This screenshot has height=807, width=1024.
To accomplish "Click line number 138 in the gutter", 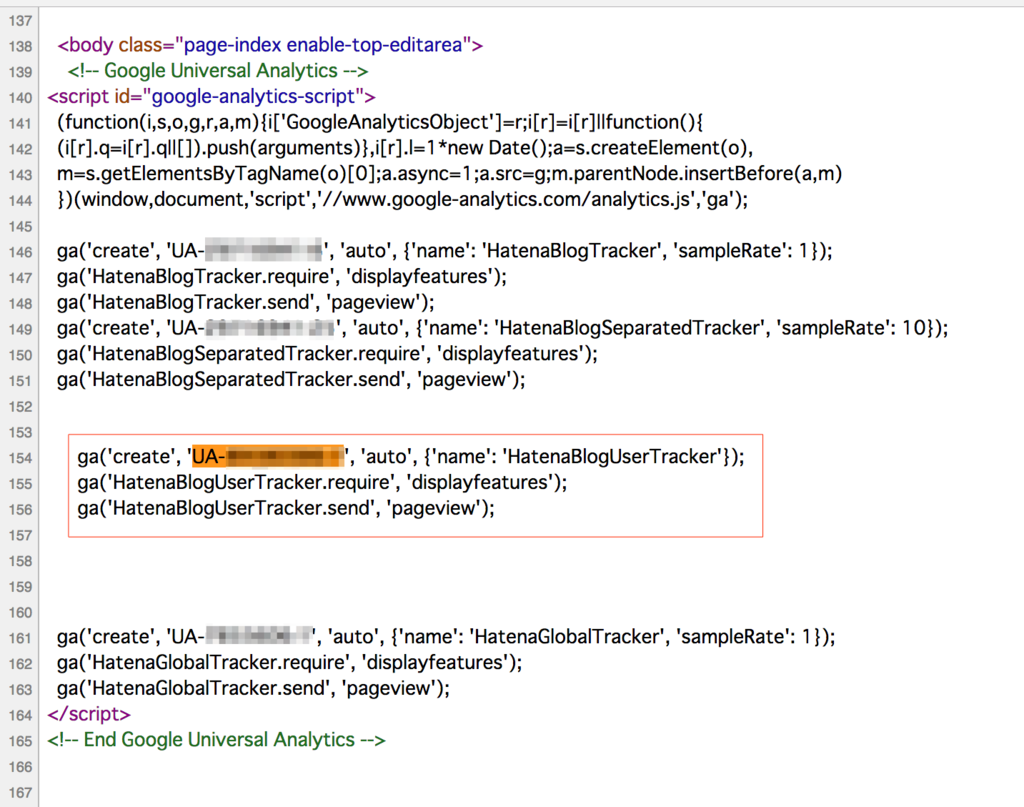I will pyautogui.click(x=20, y=46).
